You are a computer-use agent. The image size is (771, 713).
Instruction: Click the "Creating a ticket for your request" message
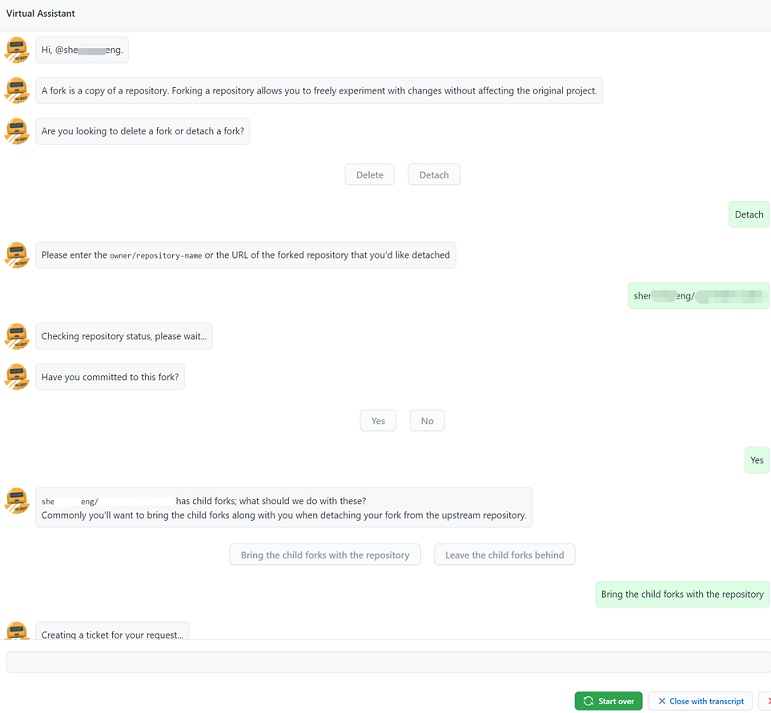click(112, 633)
